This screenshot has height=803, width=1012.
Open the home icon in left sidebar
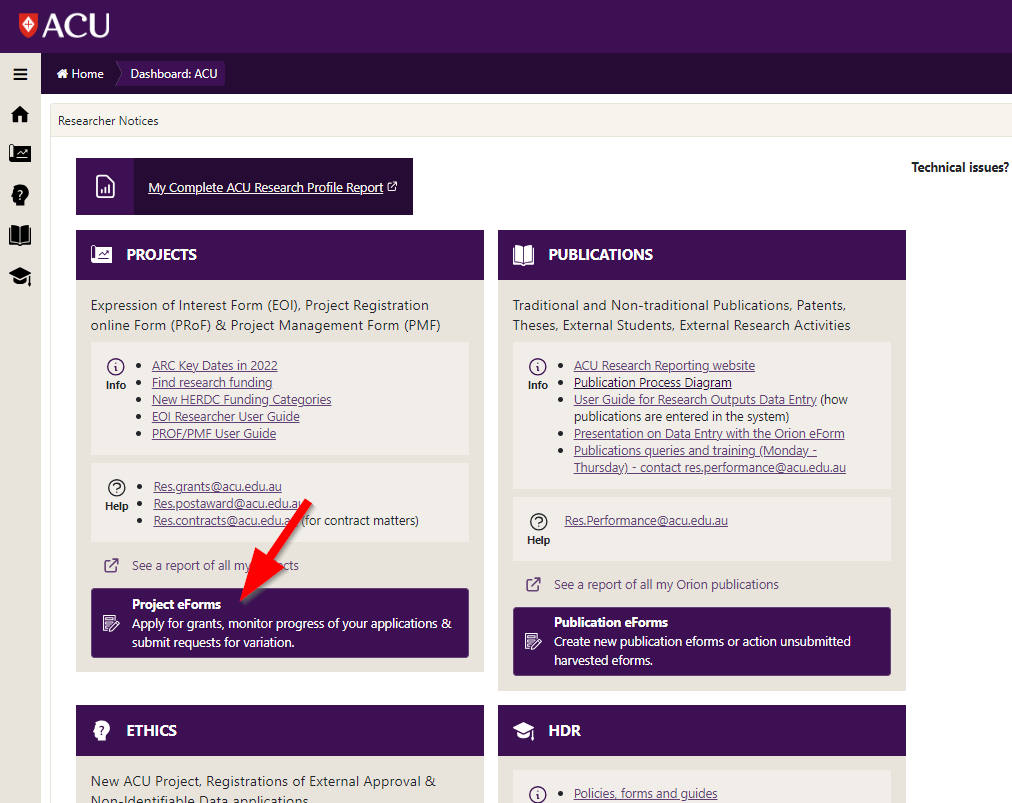click(x=20, y=115)
